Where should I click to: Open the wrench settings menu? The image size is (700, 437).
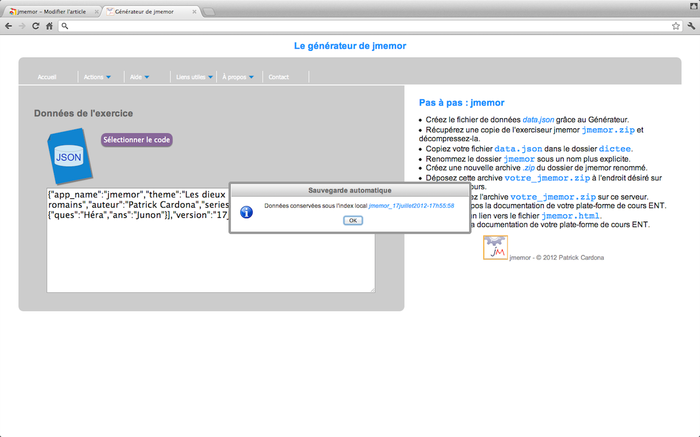coord(689,26)
